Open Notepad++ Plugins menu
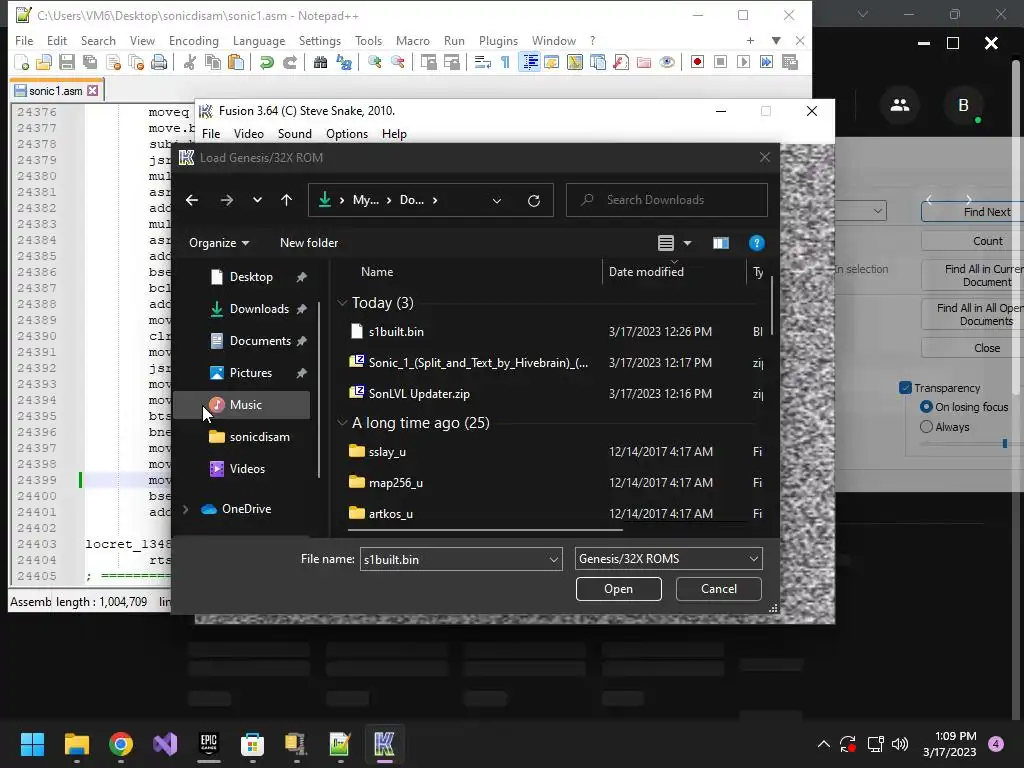This screenshot has height=768, width=1024. (x=498, y=40)
